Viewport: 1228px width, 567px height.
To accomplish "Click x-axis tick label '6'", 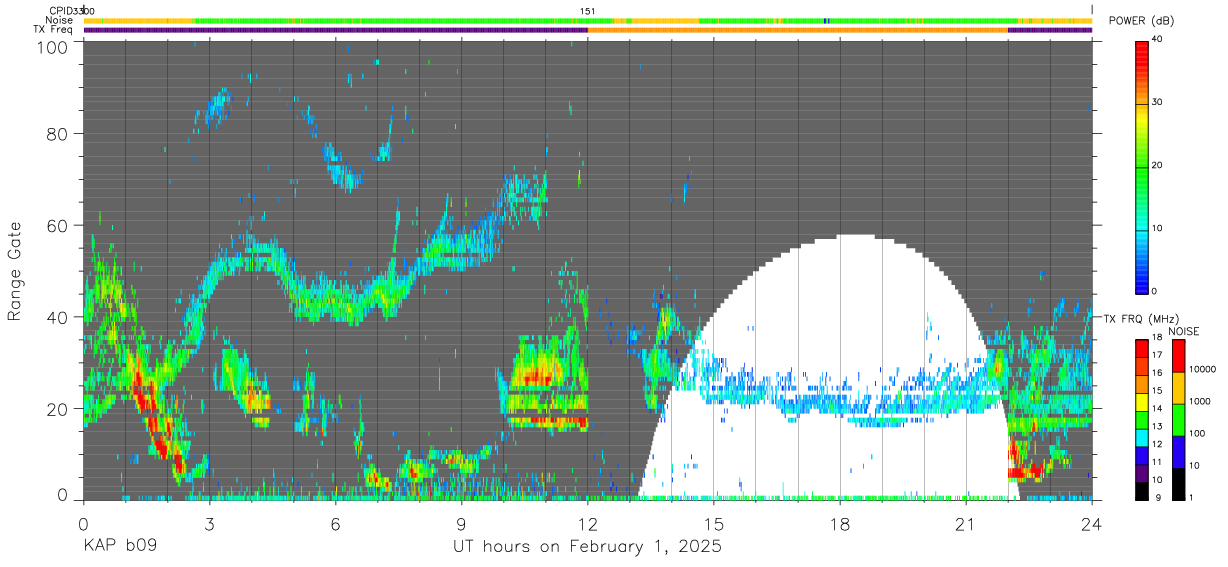I will [x=335, y=524].
